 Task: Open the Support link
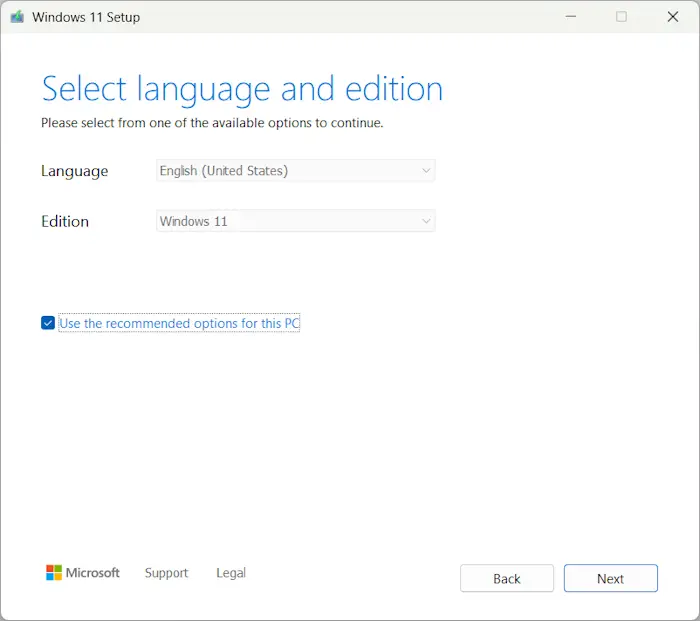tap(166, 573)
